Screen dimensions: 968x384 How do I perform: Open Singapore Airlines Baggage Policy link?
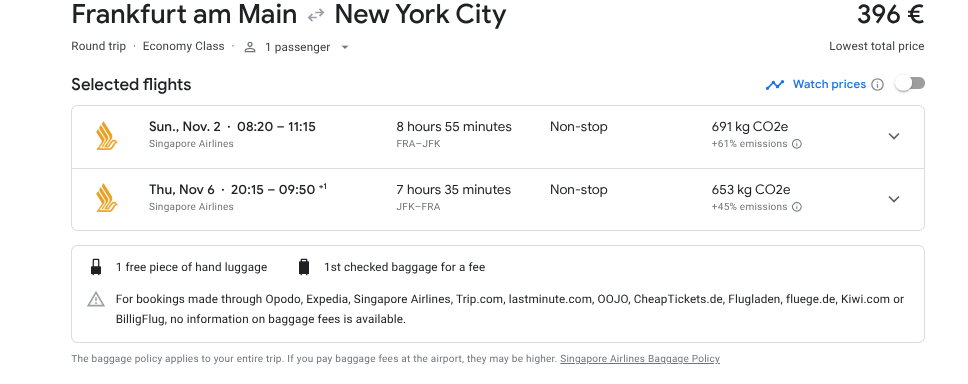[640, 359]
